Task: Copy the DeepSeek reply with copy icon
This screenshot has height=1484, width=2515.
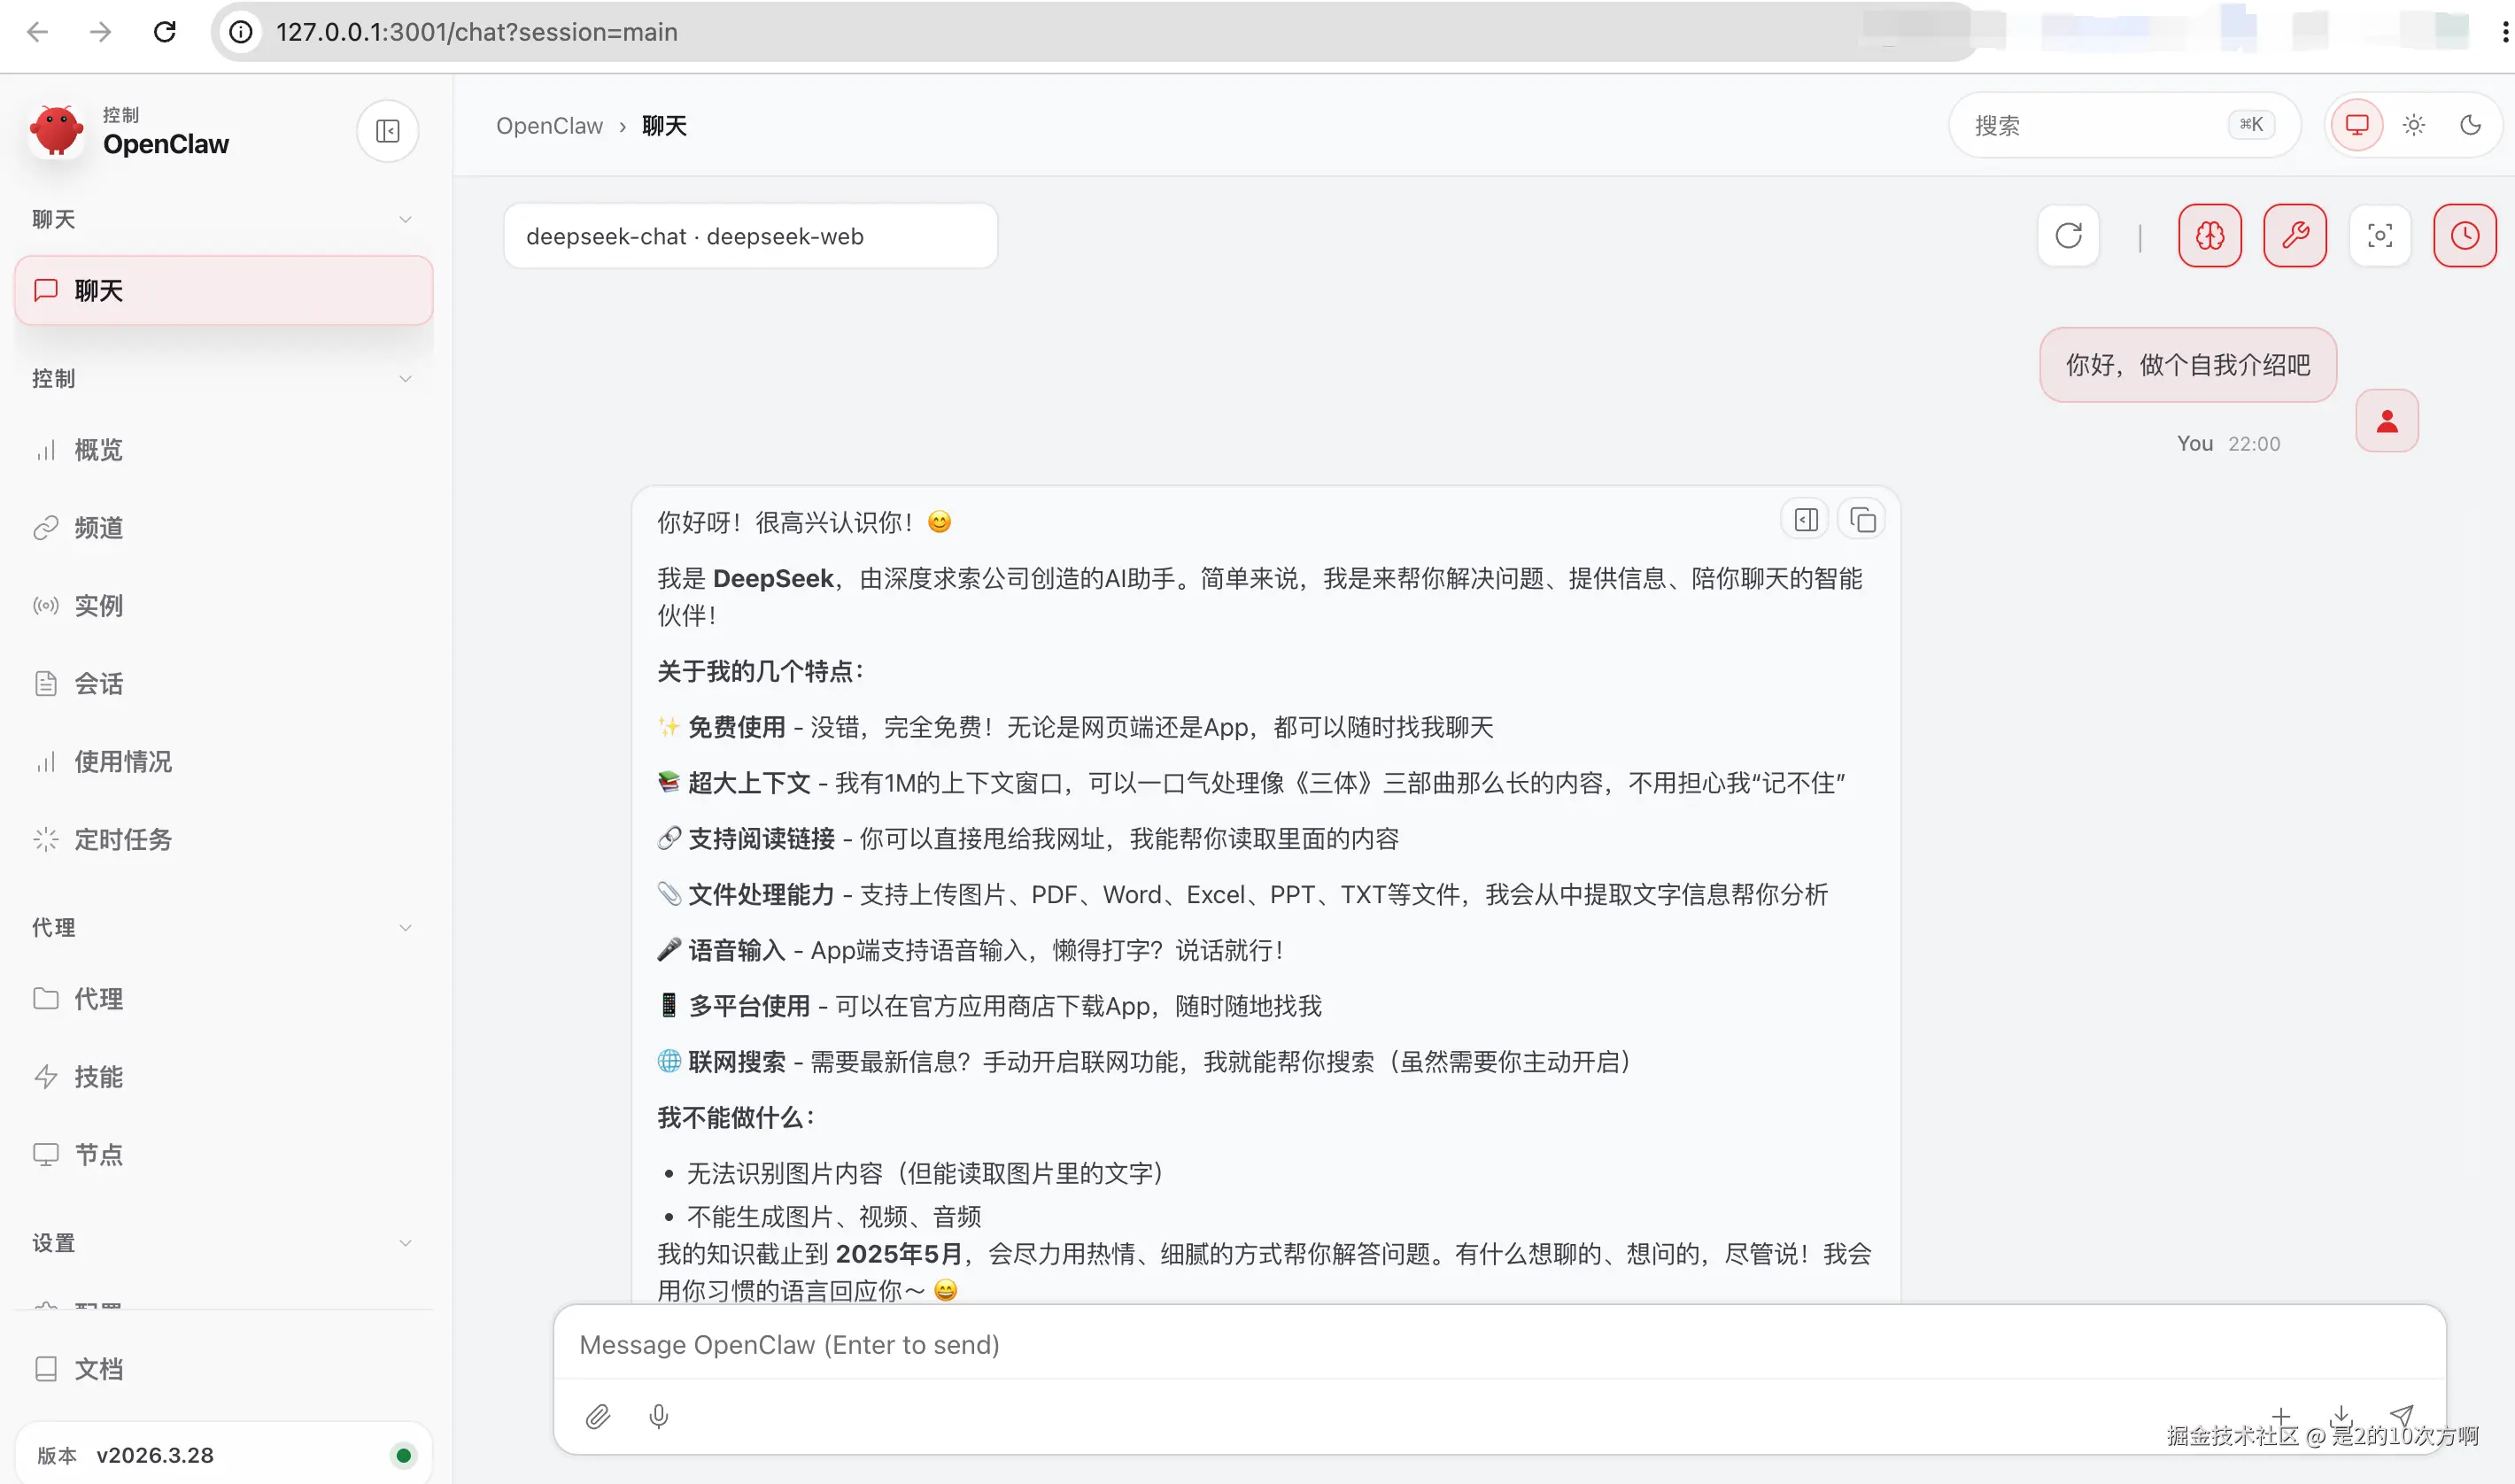Action: [1862, 520]
